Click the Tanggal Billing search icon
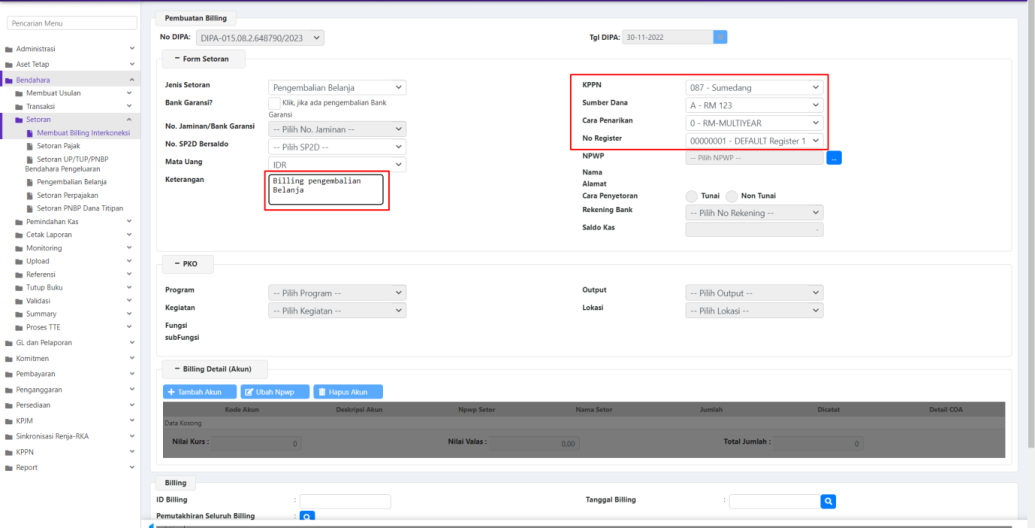 [828, 501]
